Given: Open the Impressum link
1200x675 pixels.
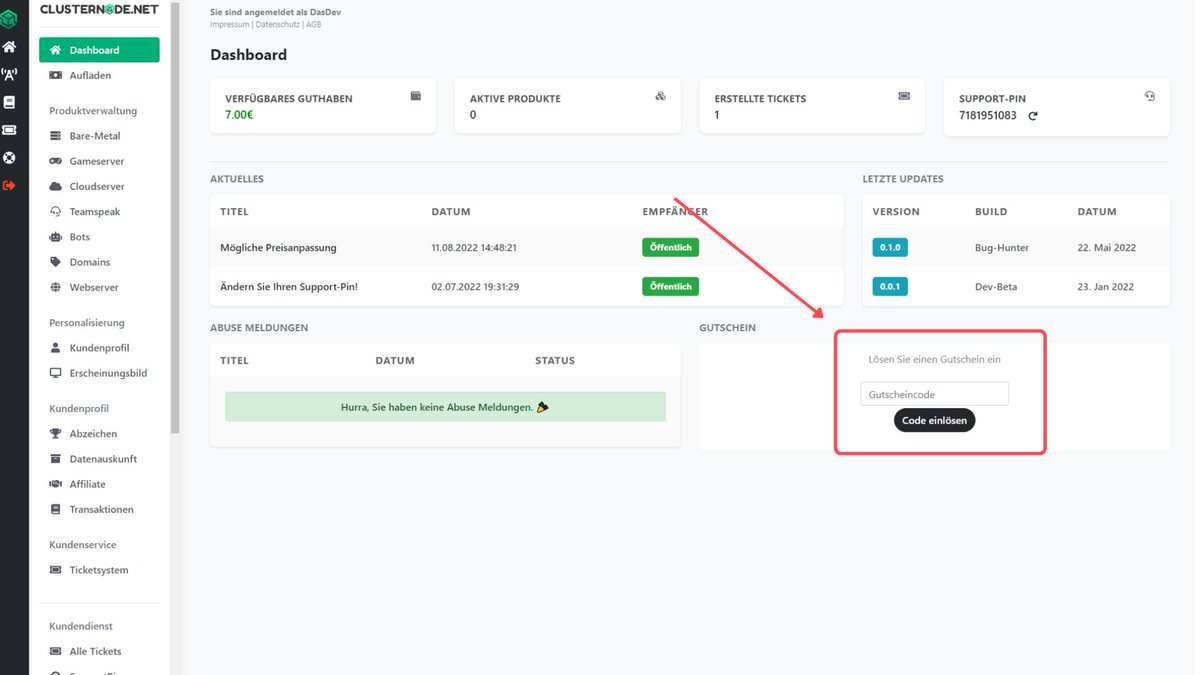Looking at the screenshot, I should (229, 24).
